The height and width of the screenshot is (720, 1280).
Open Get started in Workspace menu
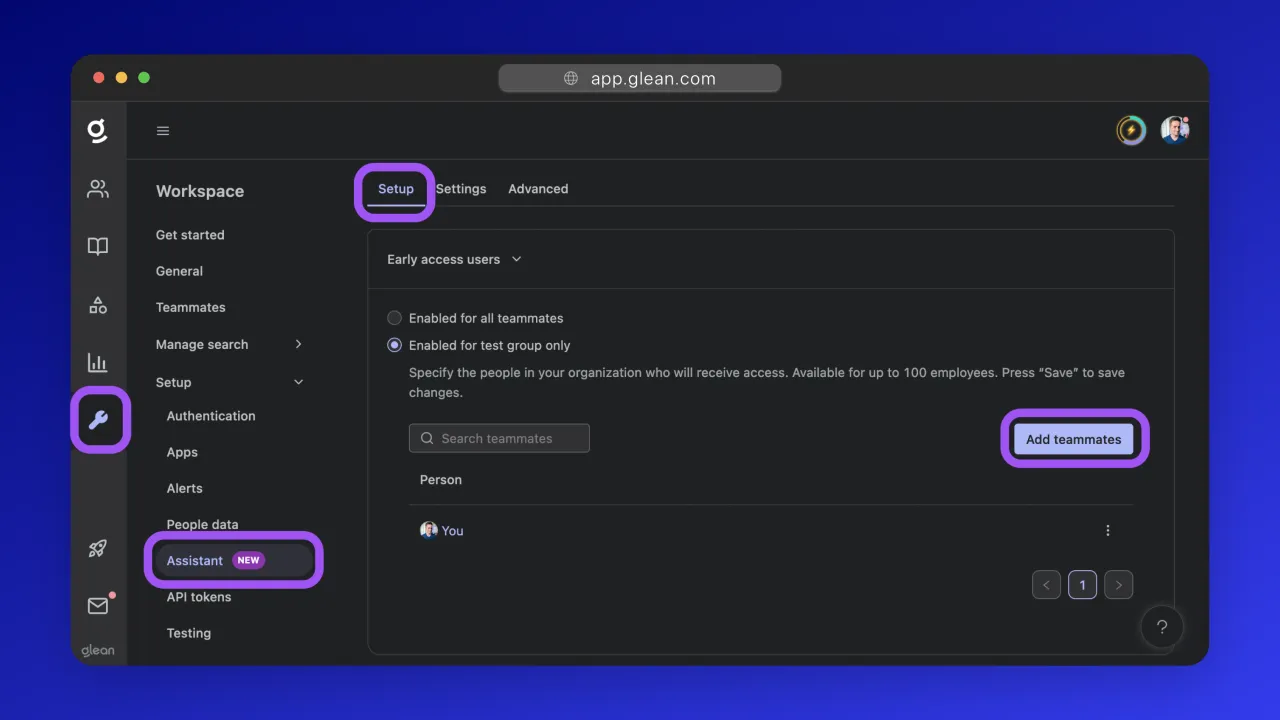[x=190, y=235]
